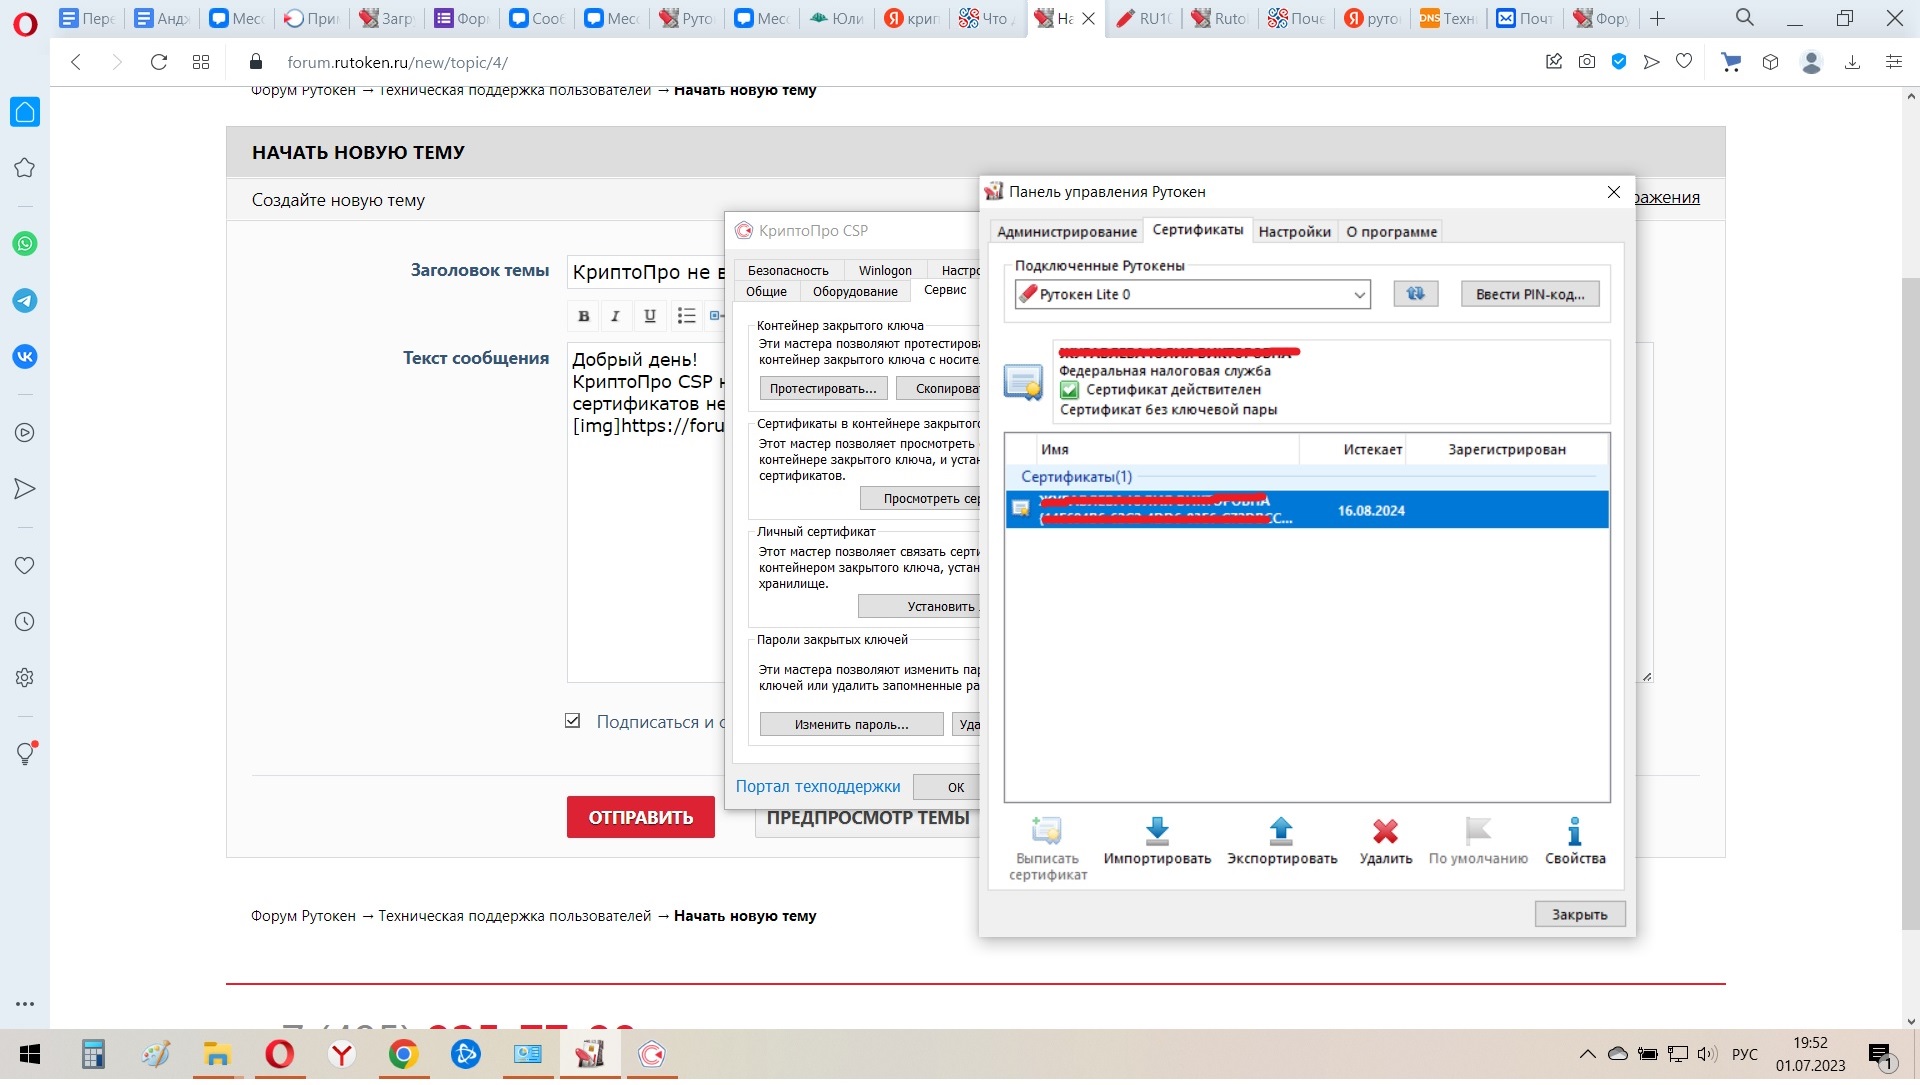The image size is (1920, 1085).
Task: Toggle subscribe to topic checkbox
Action: click(x=573, y=721)
